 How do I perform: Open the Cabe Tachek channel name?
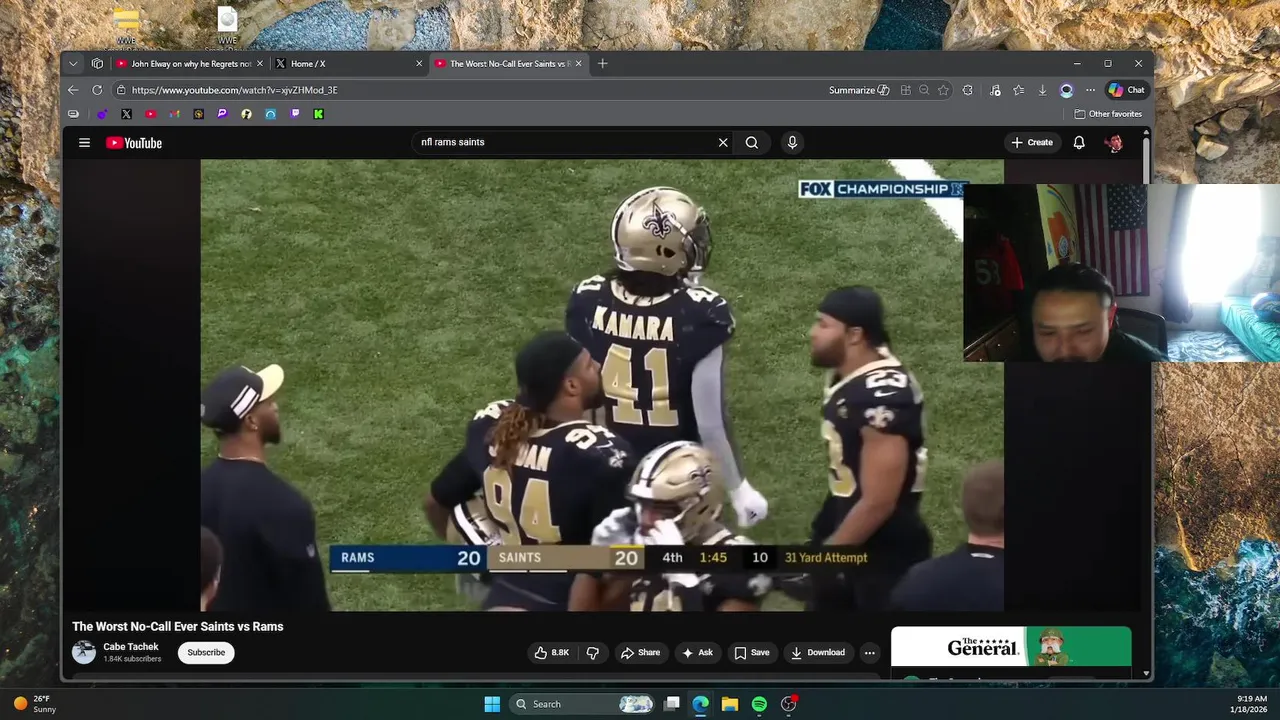point(131,647)
